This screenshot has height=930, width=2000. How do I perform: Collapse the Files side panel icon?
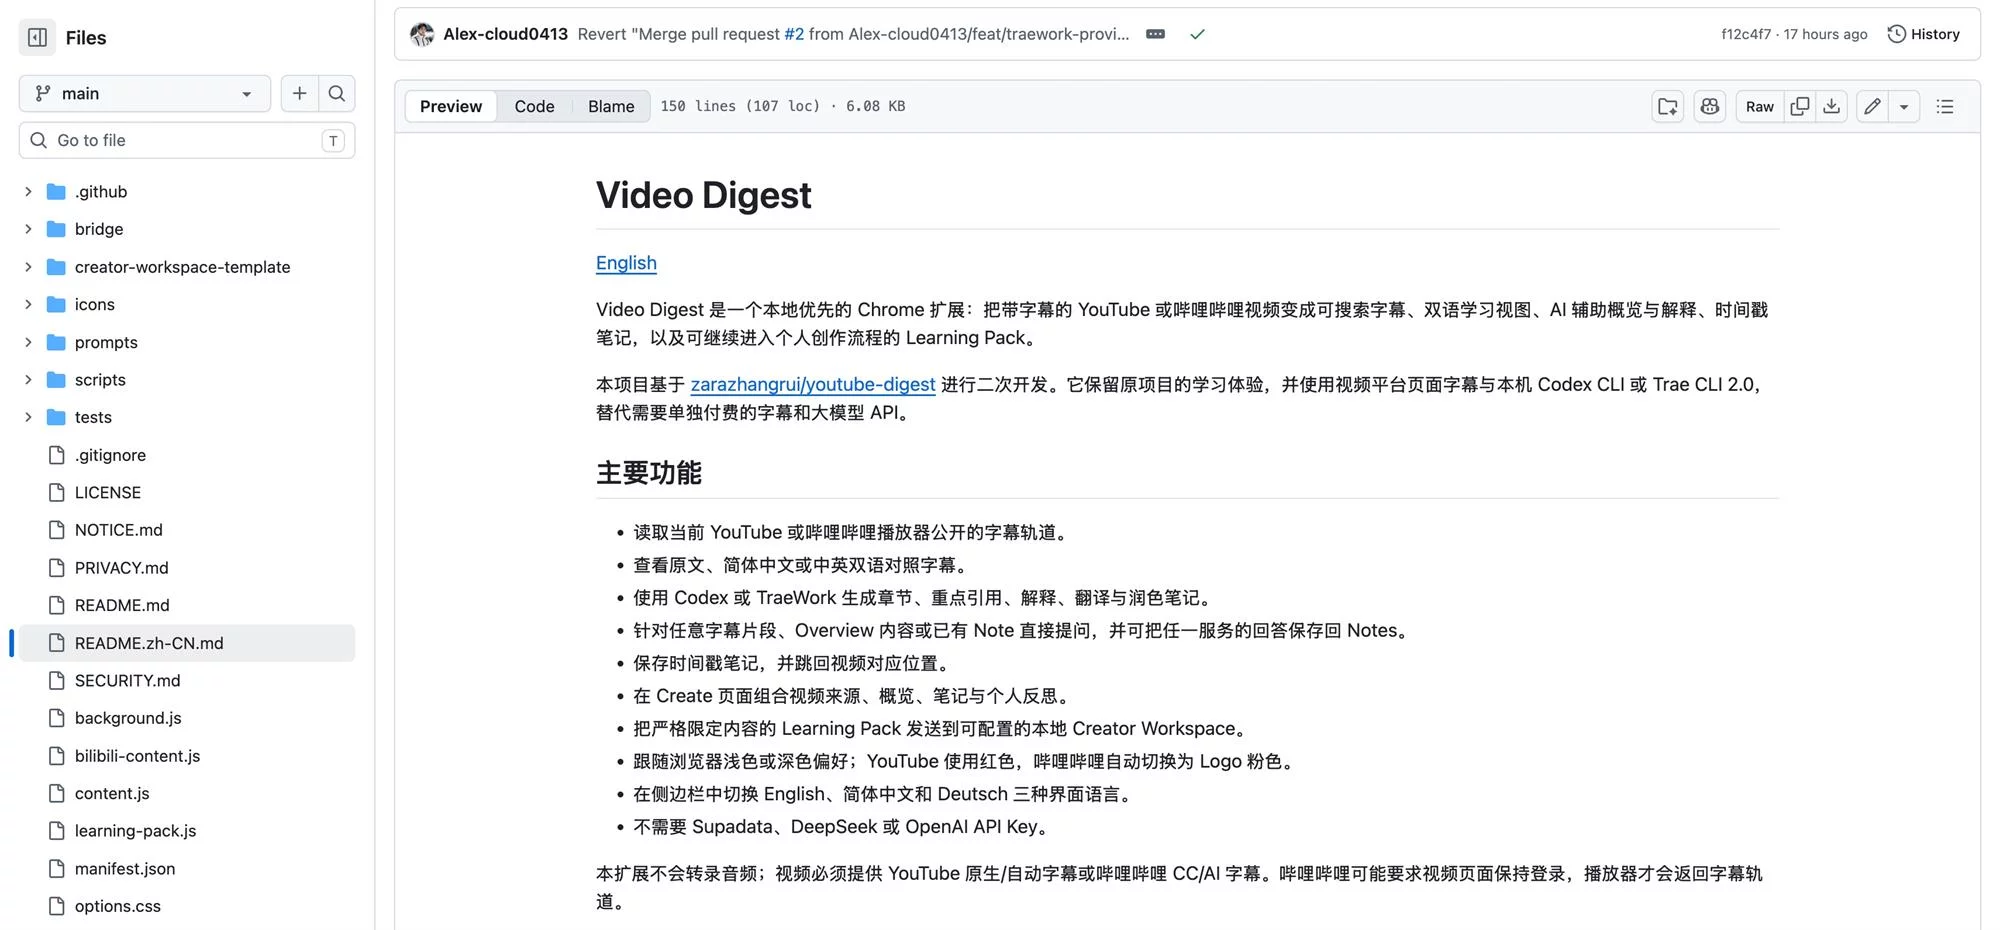click(x=37, y=37)
